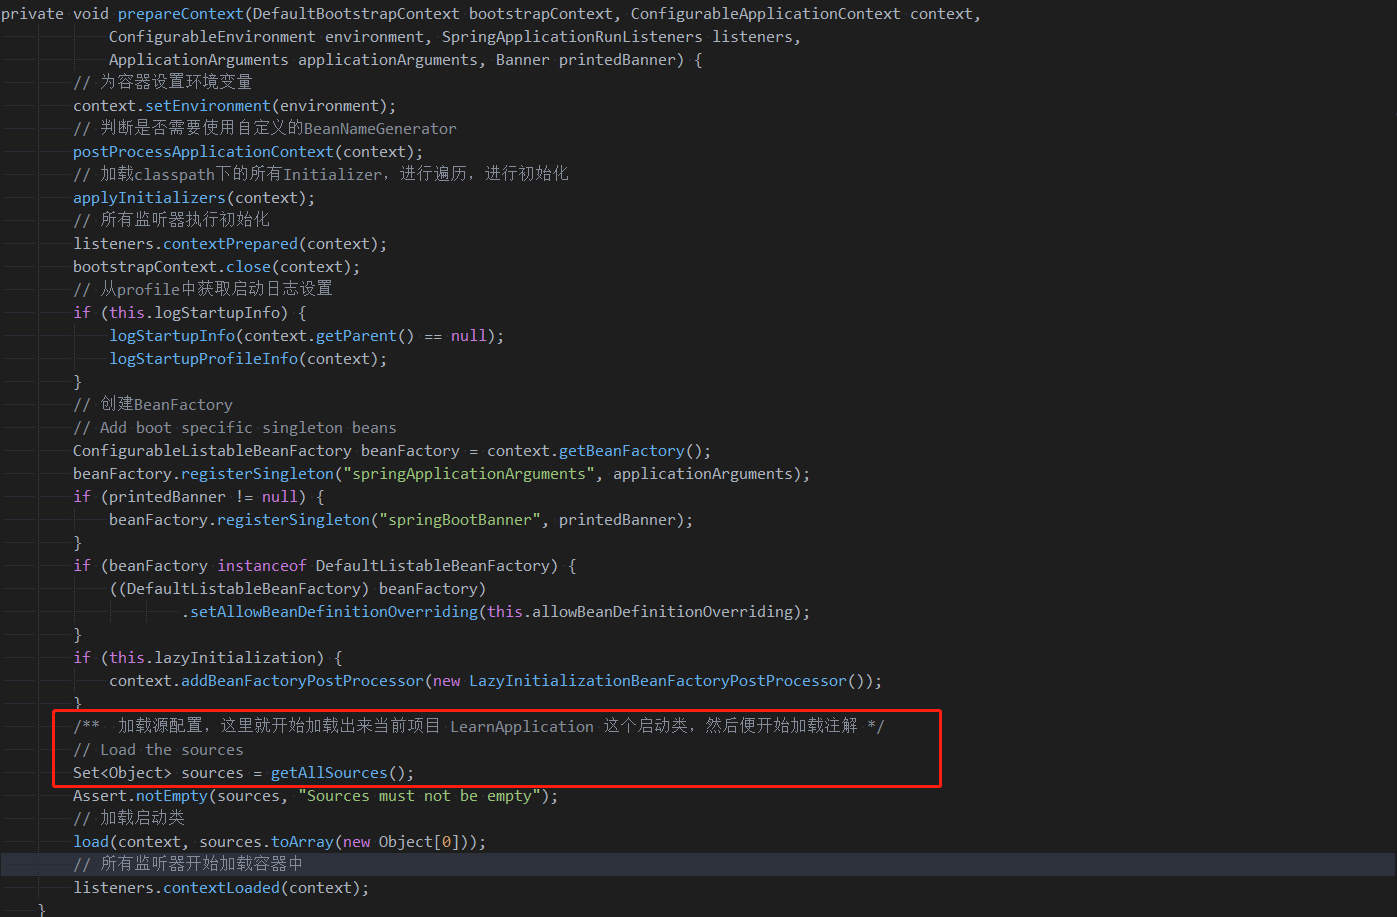Click the applyInitializers call
The width and height of the screenshot is (1397, 917).
tap(149, 198)
